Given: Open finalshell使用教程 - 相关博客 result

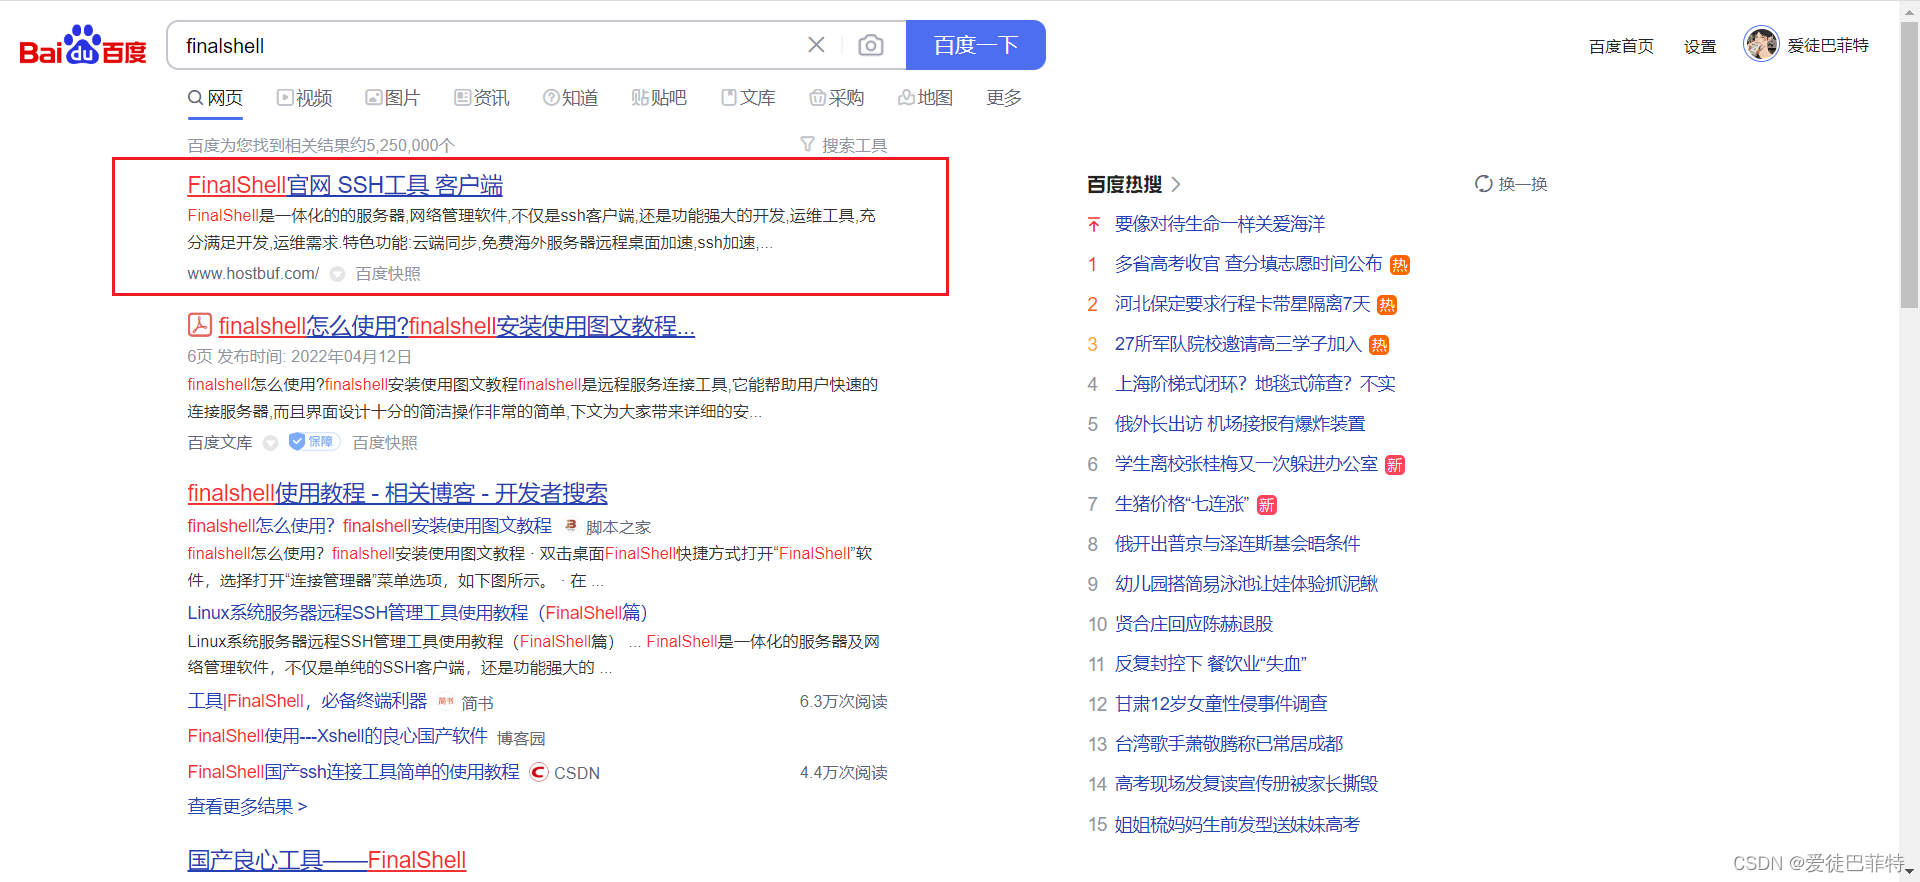Looking at the screenshot, I should 397,493.
